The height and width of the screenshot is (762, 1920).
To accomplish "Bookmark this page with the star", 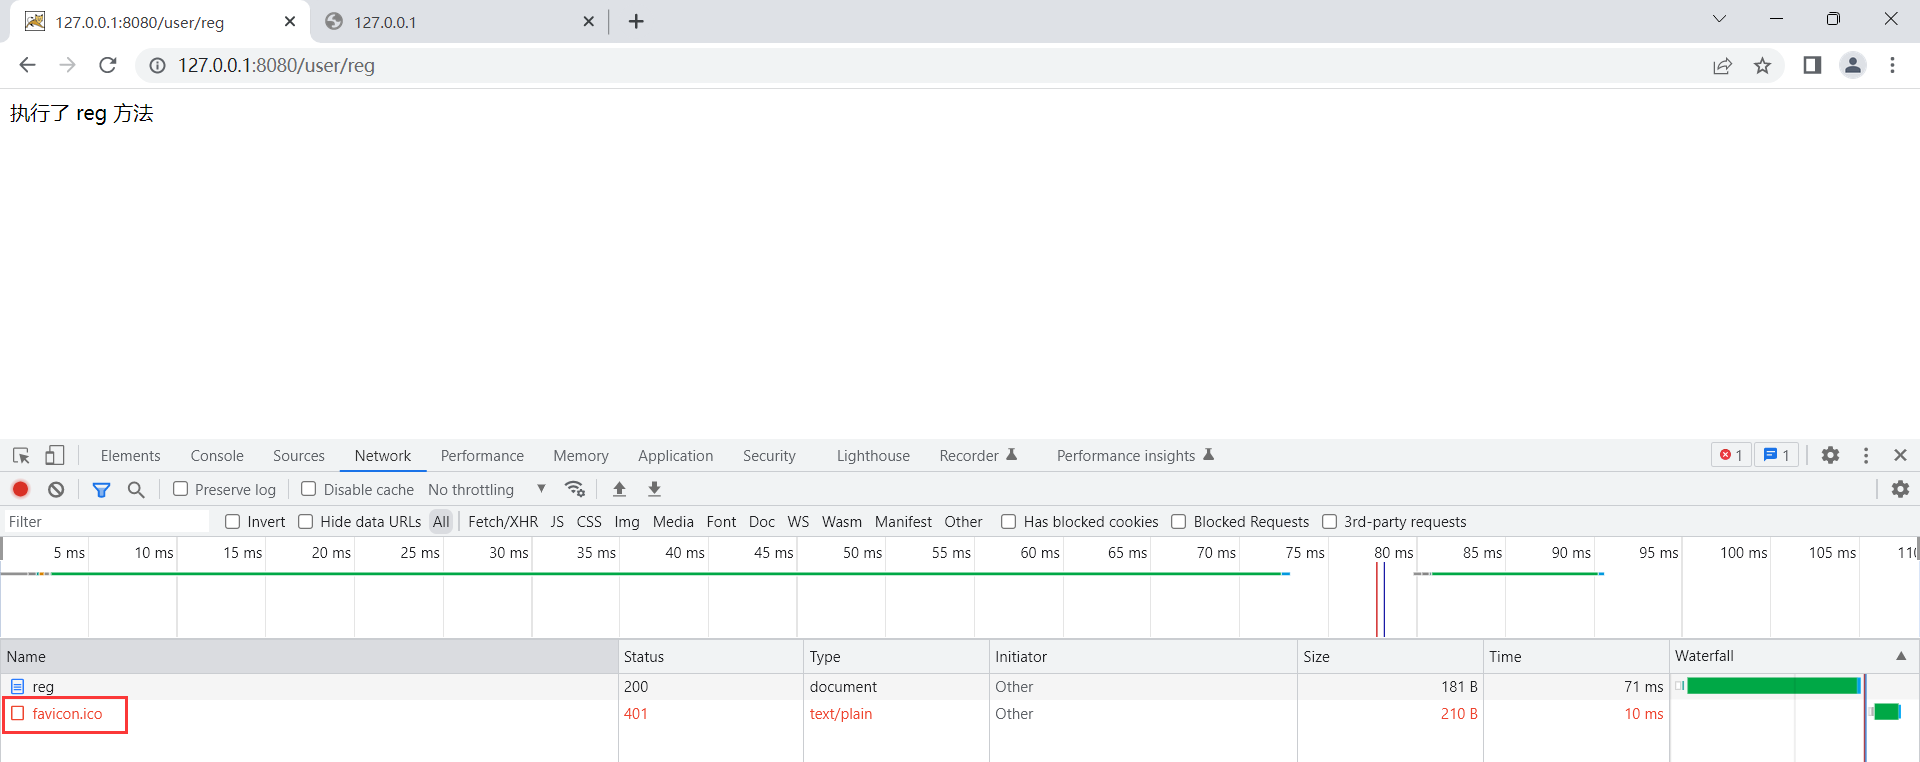I will pos(1762,65).
